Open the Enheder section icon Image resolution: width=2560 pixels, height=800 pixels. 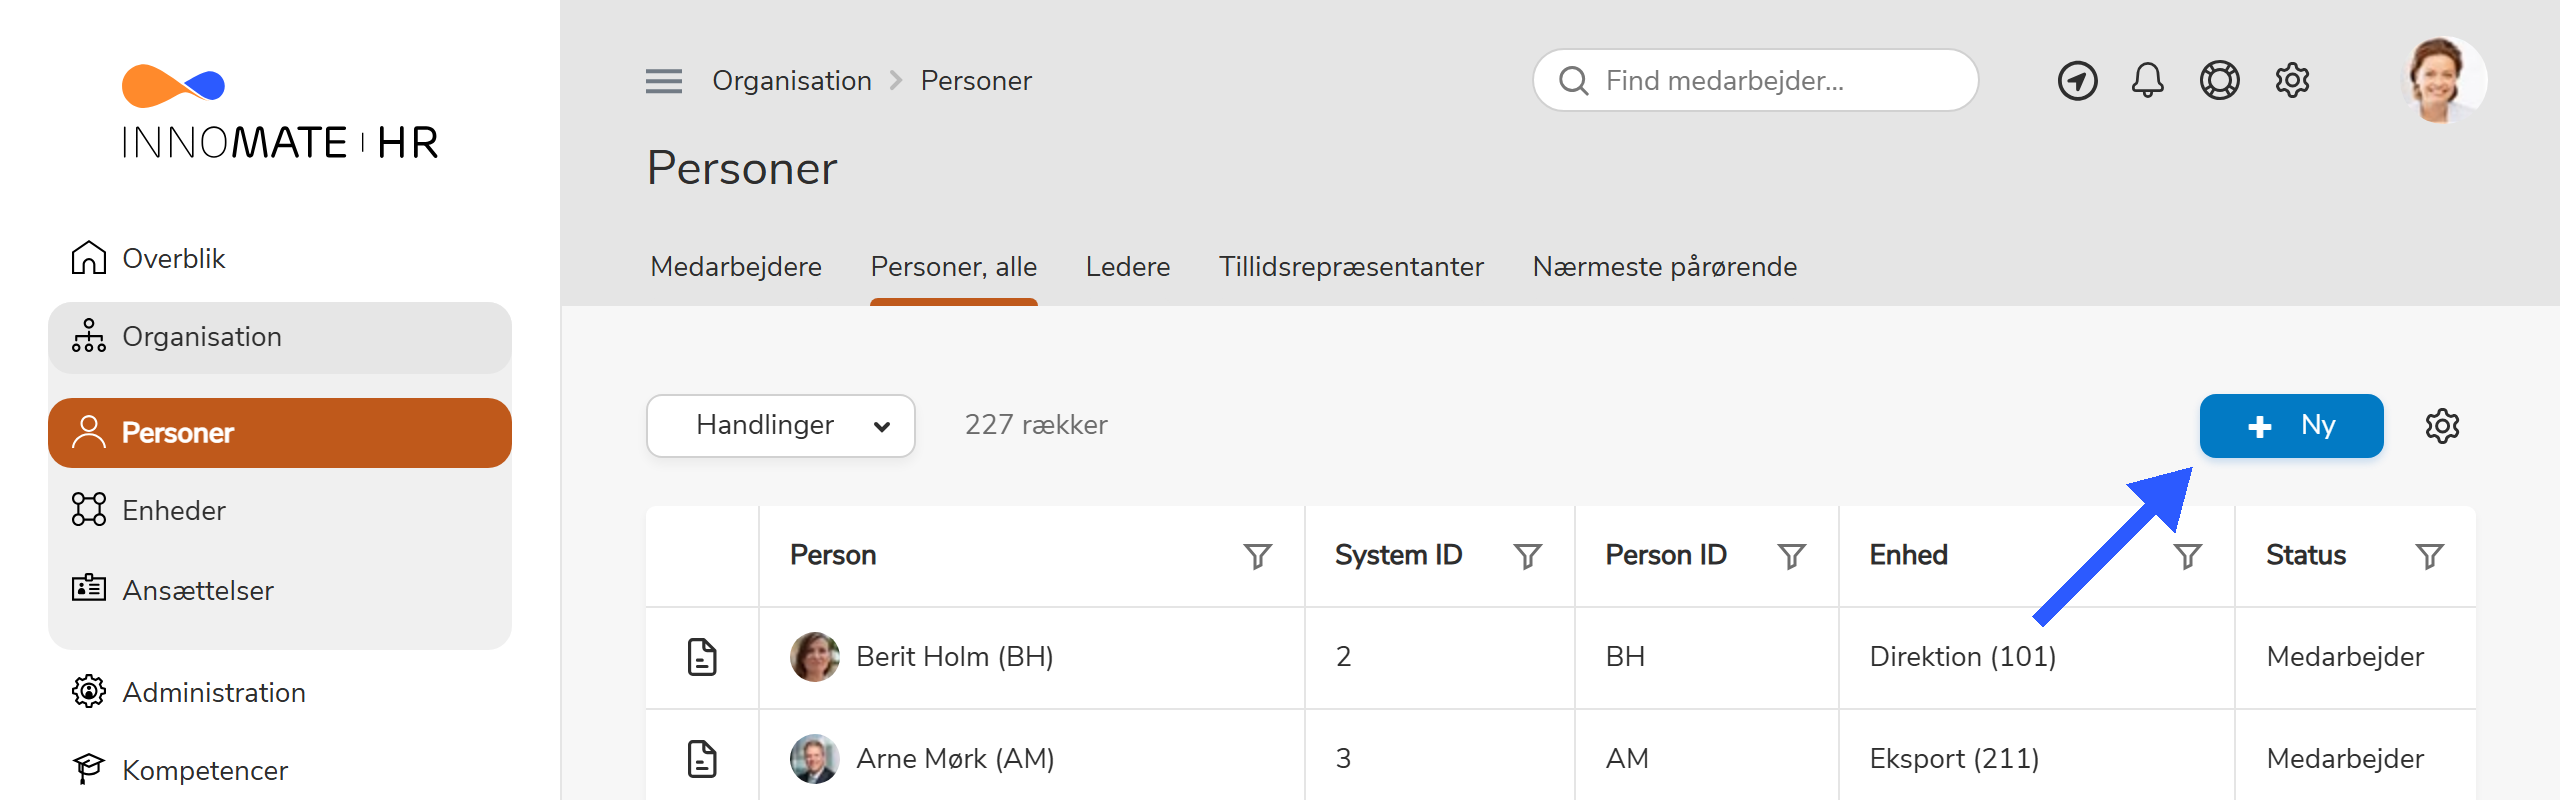(89, 510)
